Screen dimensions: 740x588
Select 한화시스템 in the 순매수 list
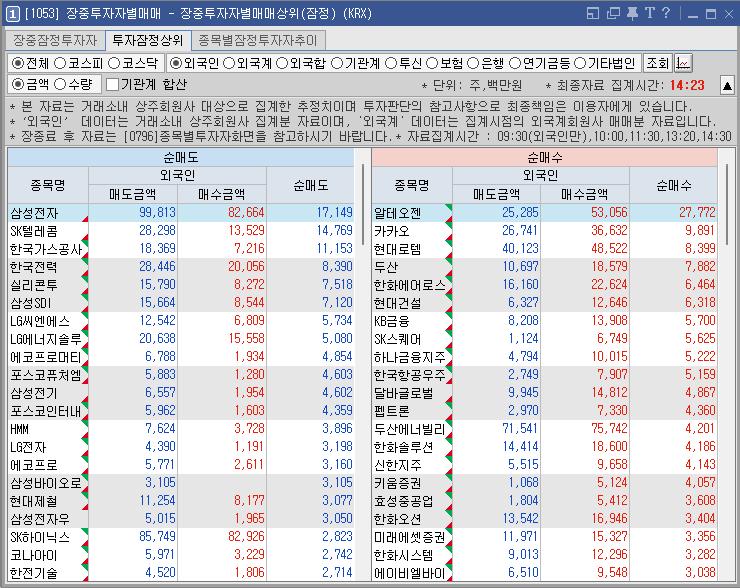point(404,555)
